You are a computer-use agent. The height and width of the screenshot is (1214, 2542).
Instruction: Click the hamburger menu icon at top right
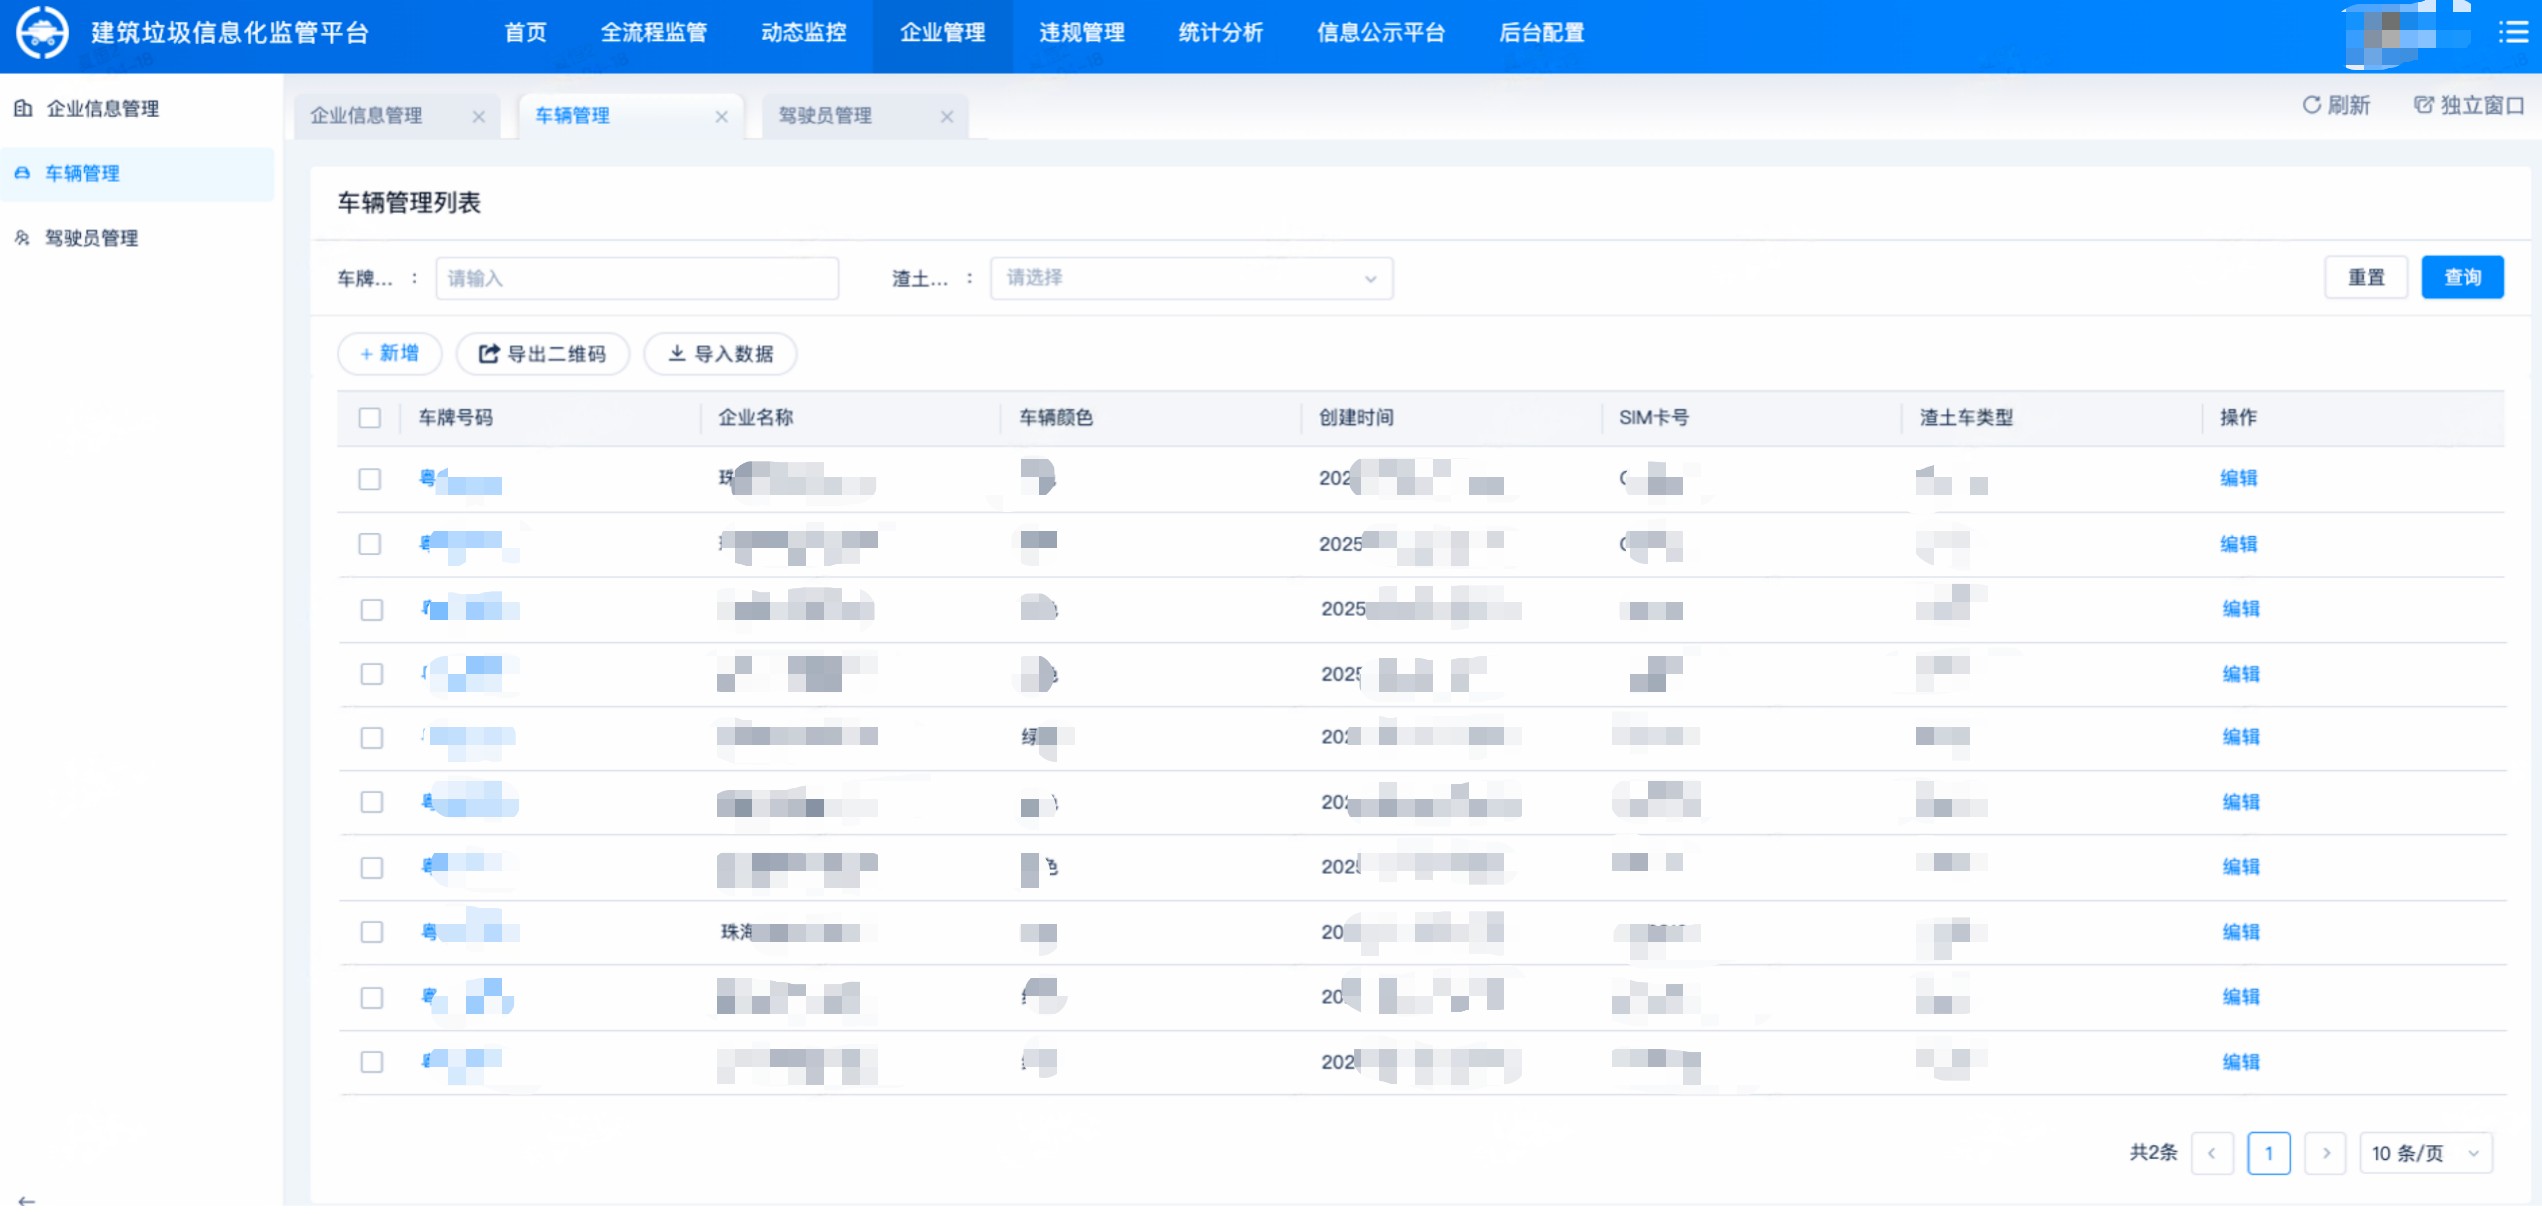pos(2513,32)
